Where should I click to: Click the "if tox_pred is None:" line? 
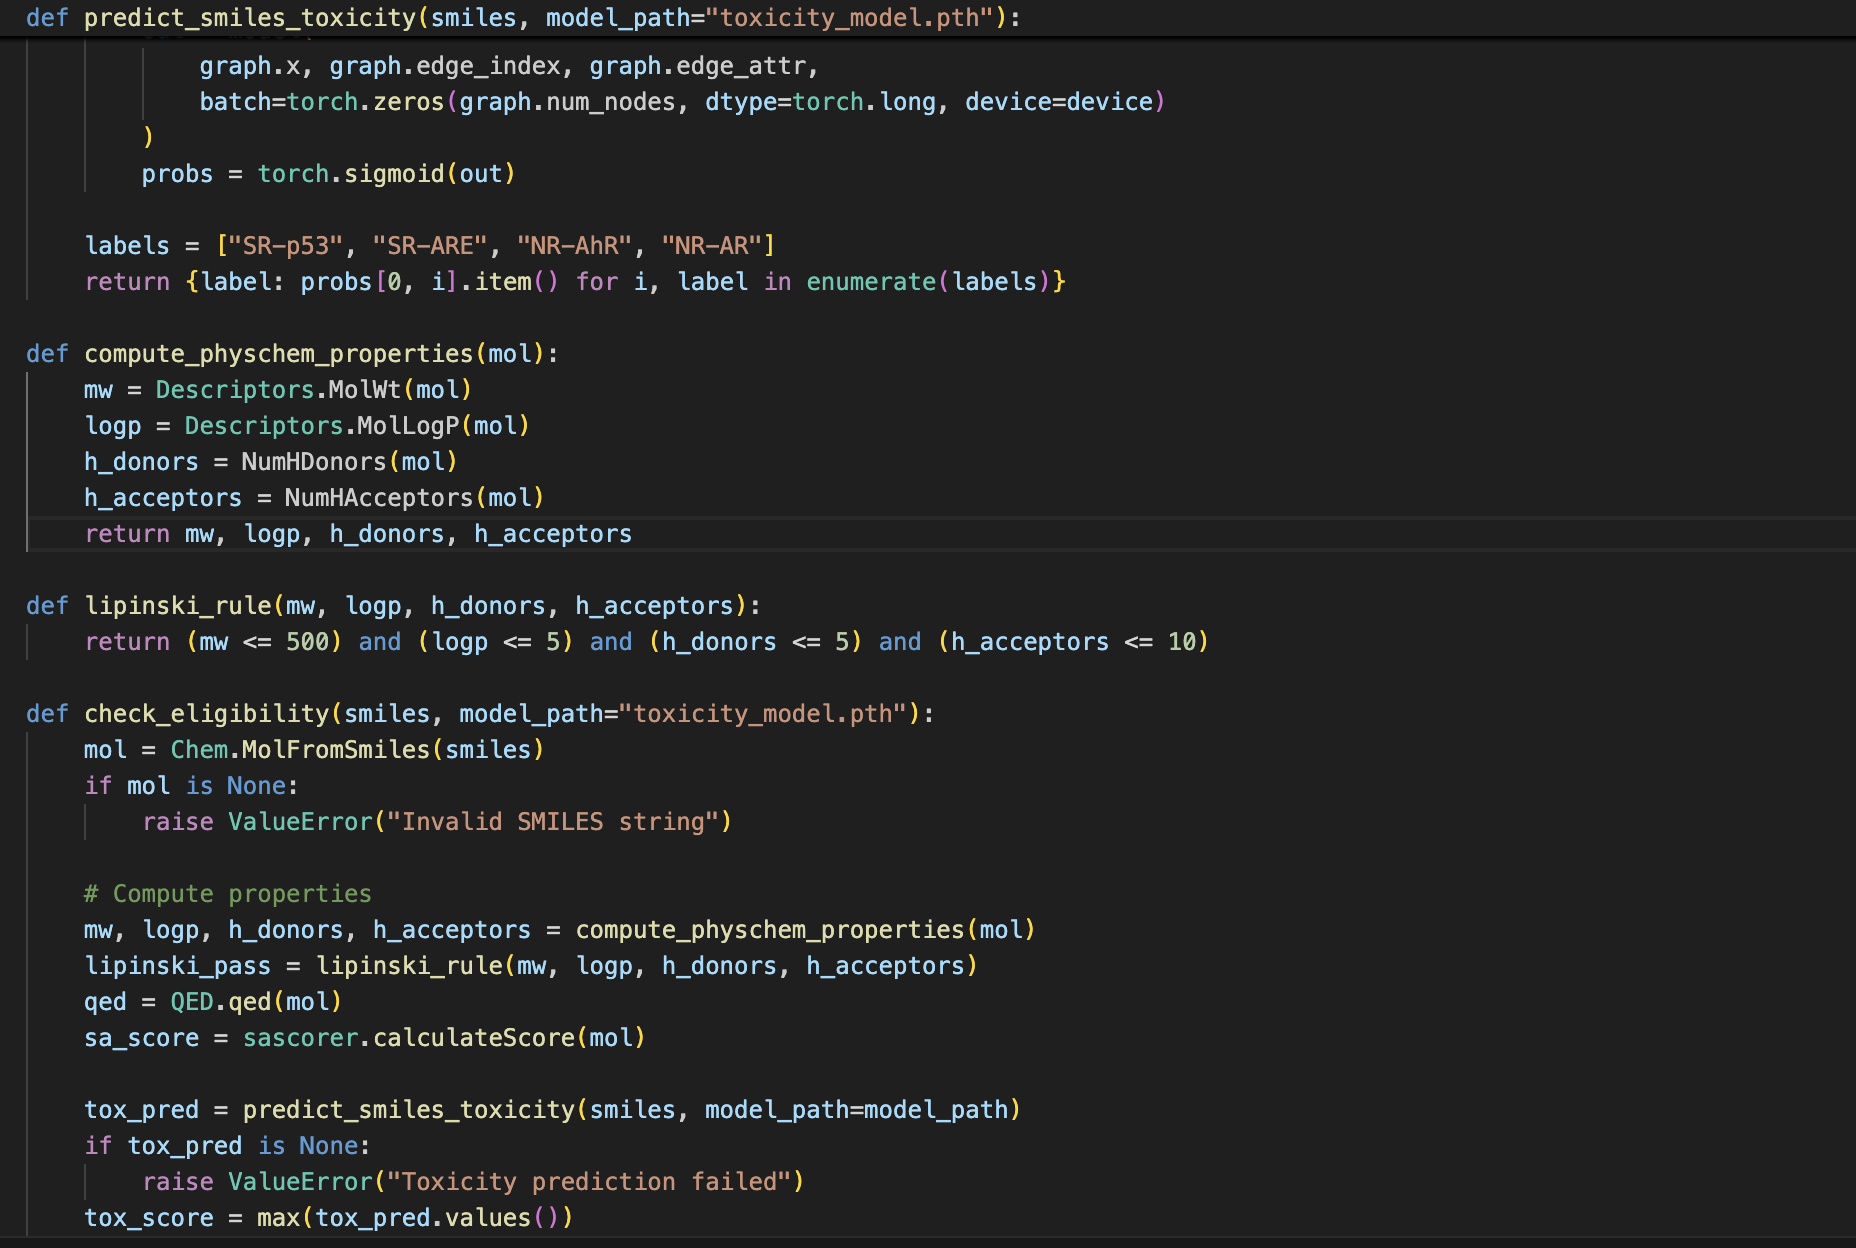pyautogui.click(x=227, y=1146)
